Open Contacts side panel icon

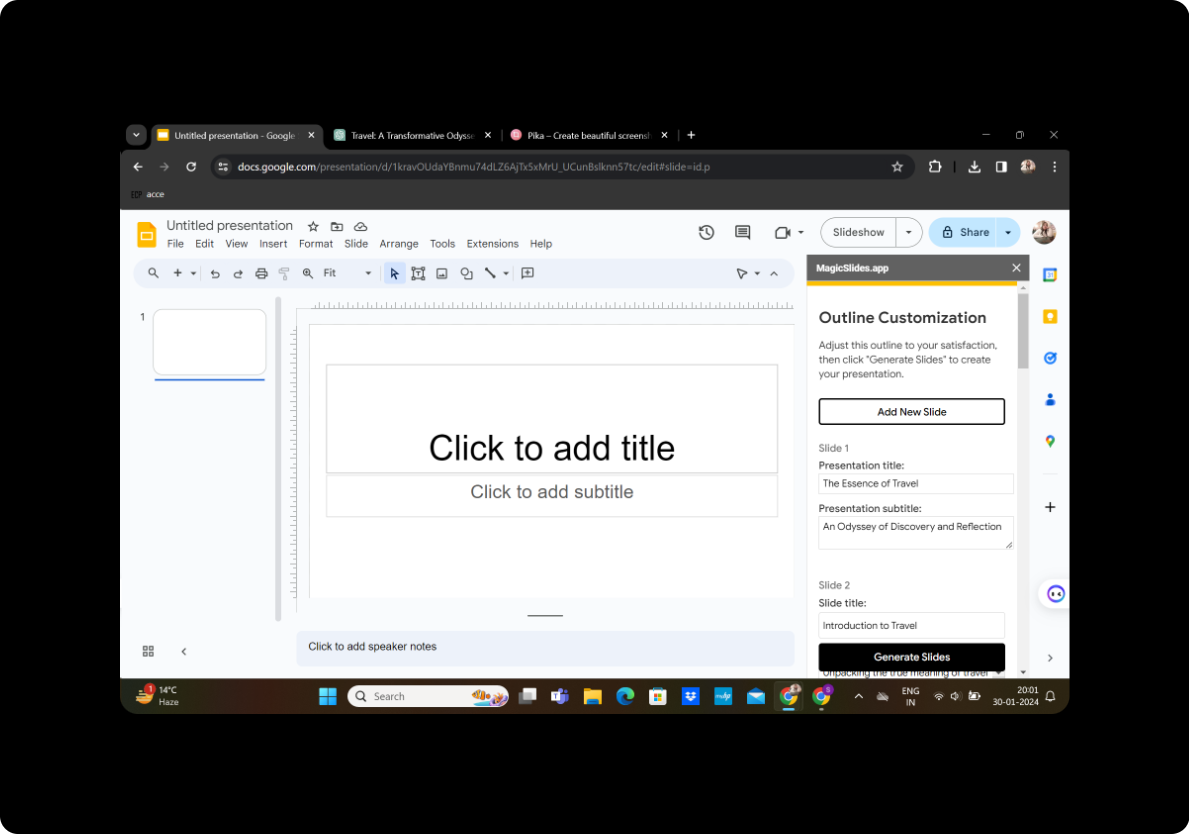[1050, 400]
